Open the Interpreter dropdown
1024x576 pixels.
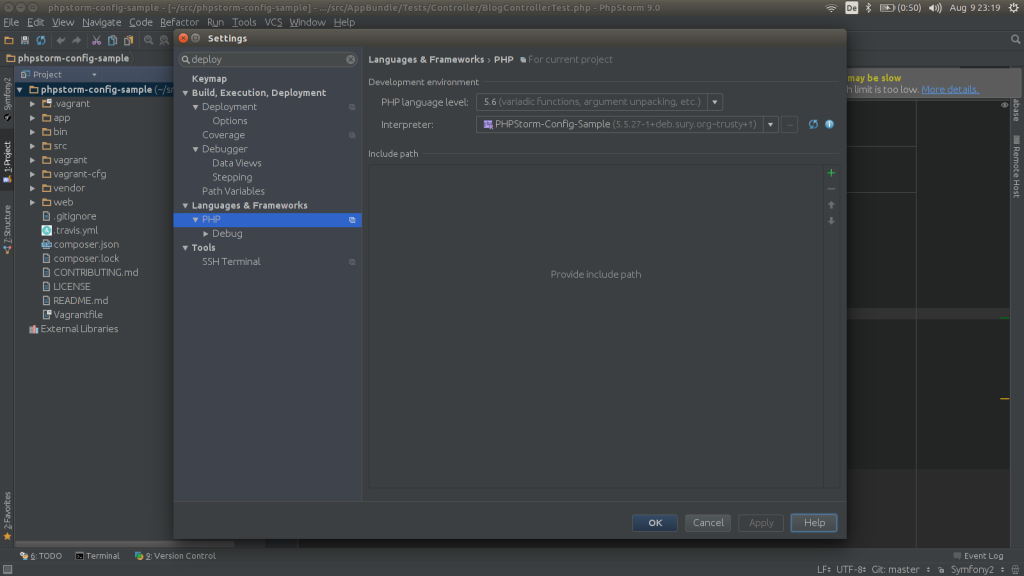click(x=771, y=124)
